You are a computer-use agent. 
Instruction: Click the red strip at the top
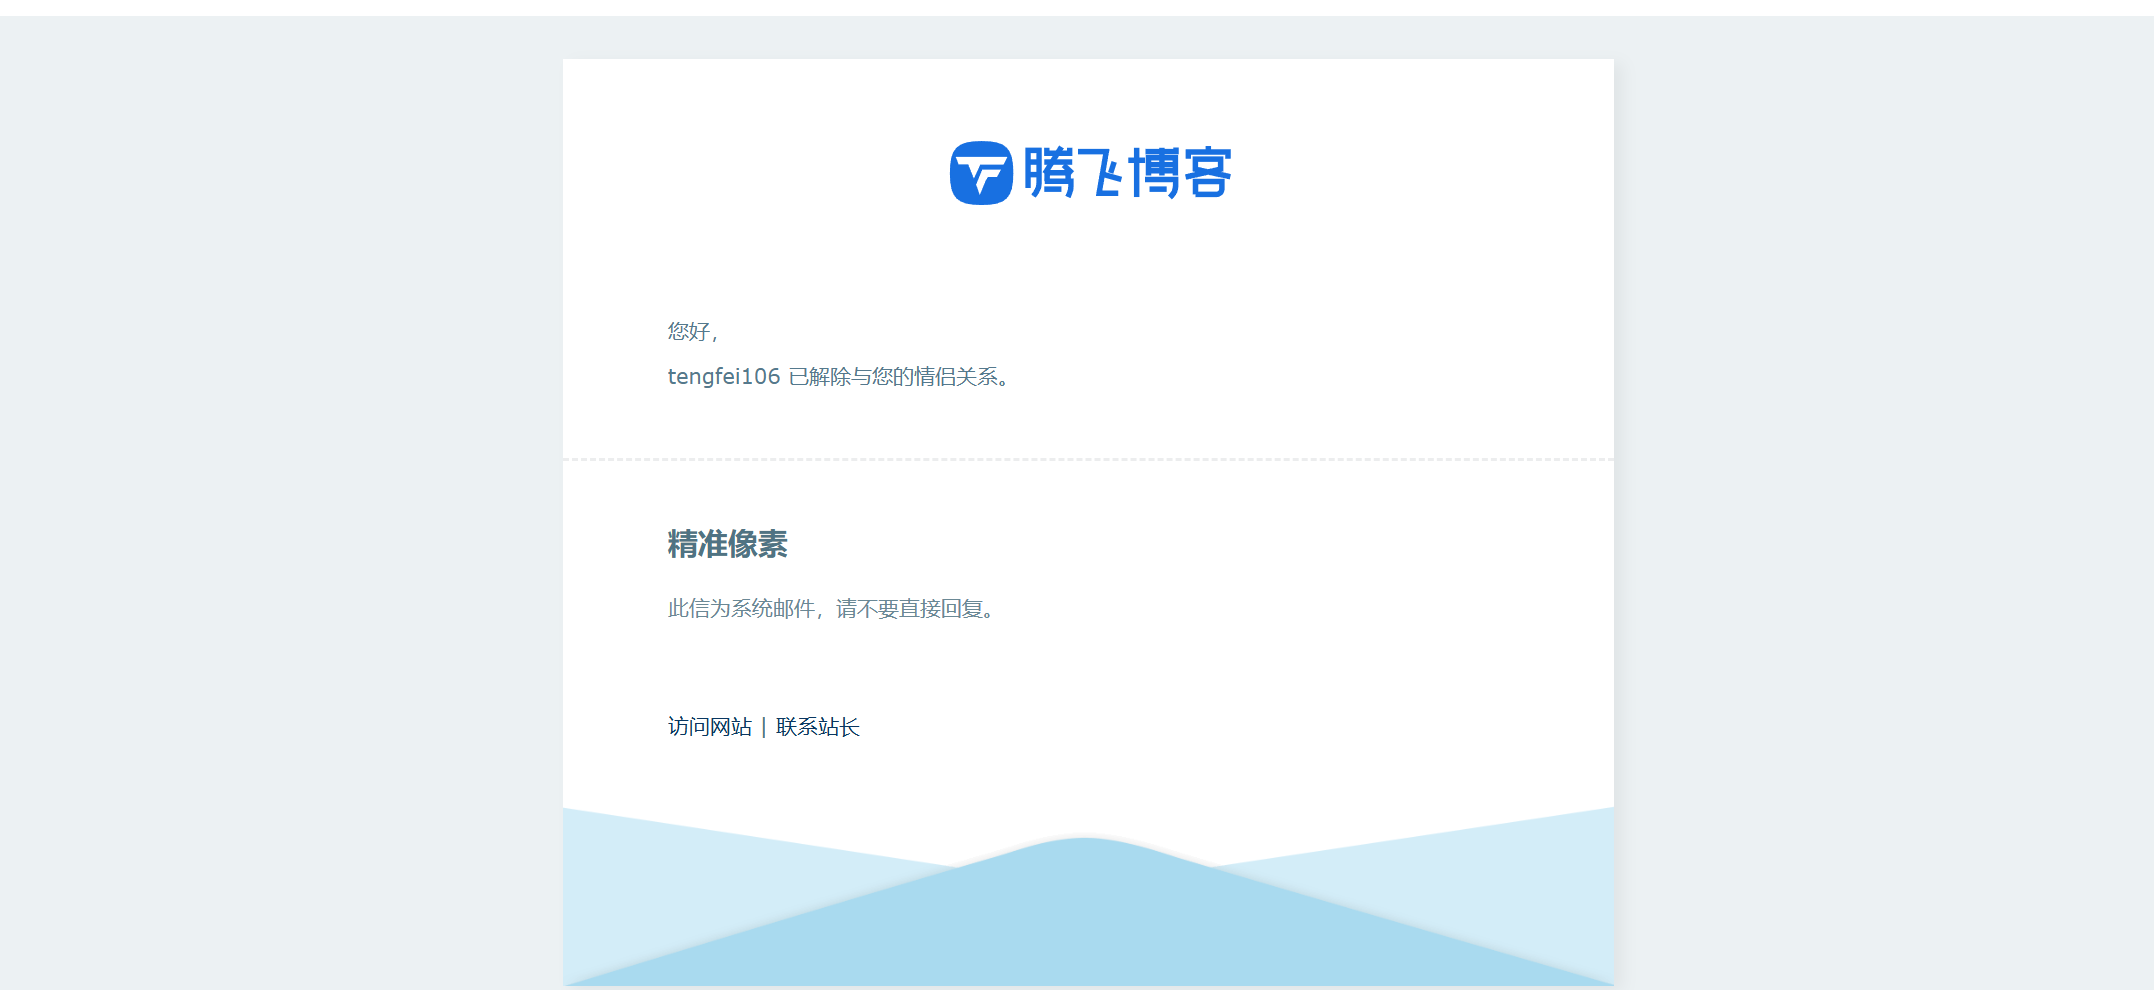click(x=1077, y=7)
